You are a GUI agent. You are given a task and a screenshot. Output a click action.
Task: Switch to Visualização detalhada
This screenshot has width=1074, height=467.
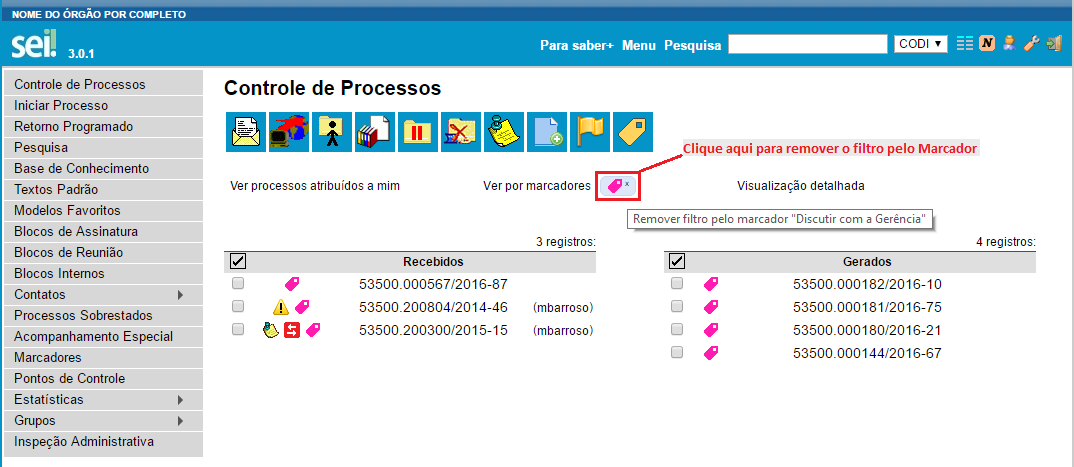pyautogui.click(x=801, y=186)
